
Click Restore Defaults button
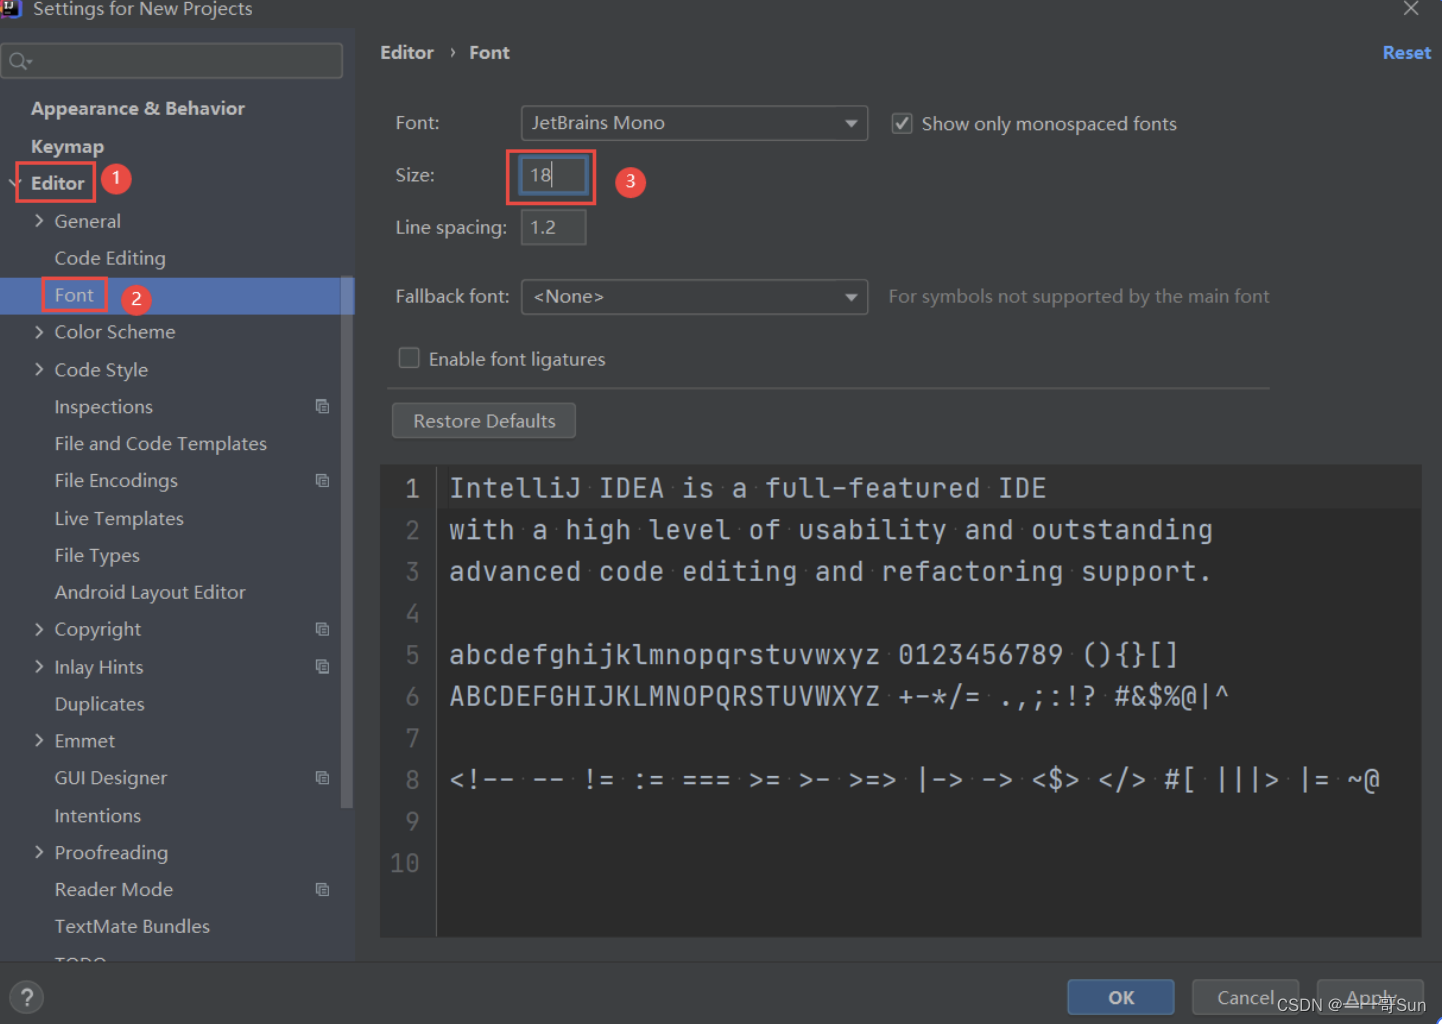pos(484,421)
